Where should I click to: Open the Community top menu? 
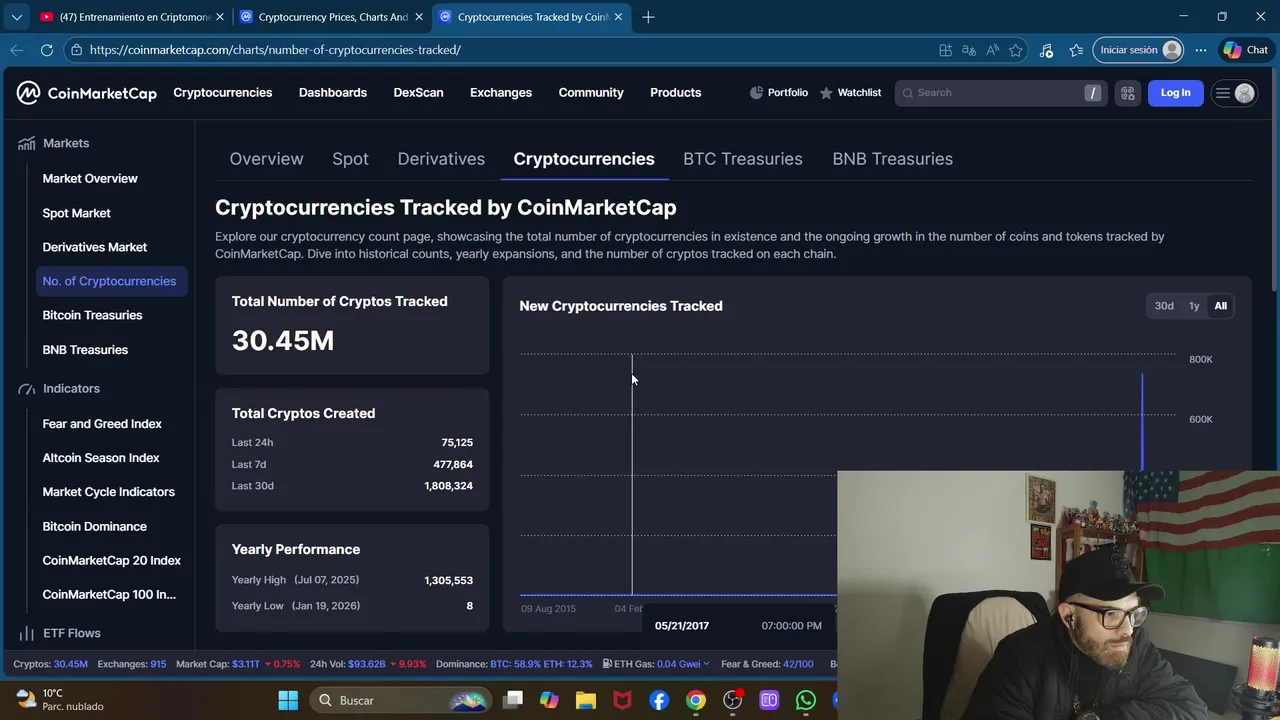tap(591, 93)
